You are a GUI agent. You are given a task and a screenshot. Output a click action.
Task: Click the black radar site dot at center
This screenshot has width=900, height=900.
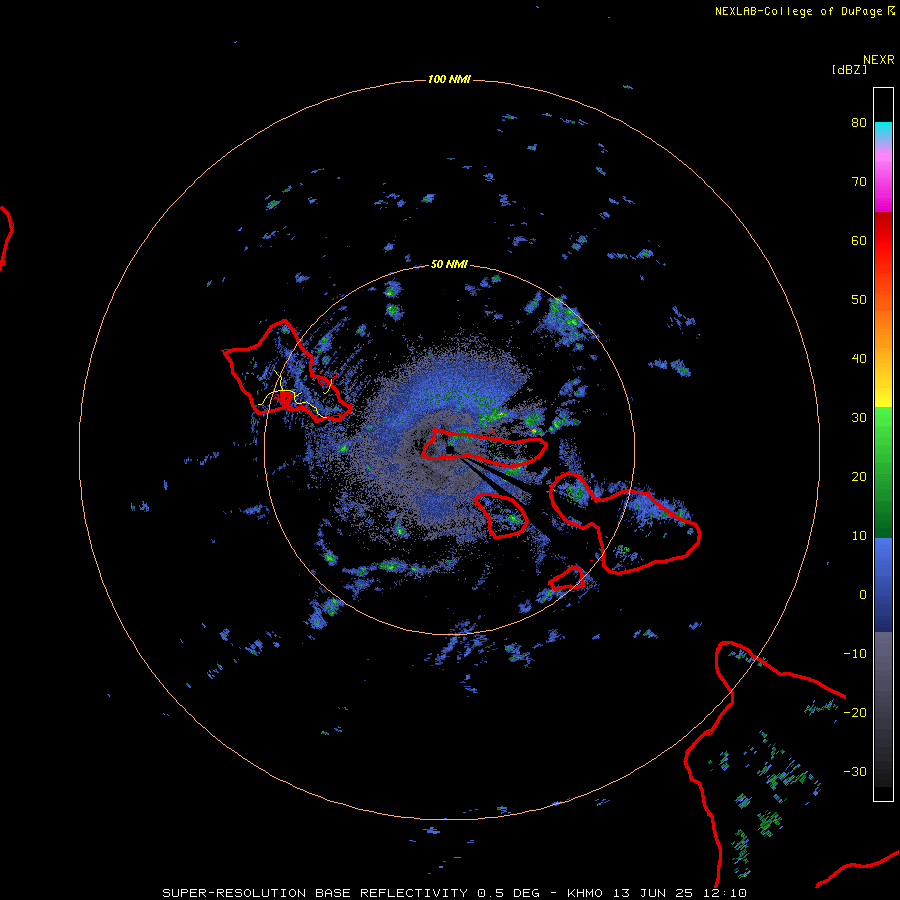point(450,449)
